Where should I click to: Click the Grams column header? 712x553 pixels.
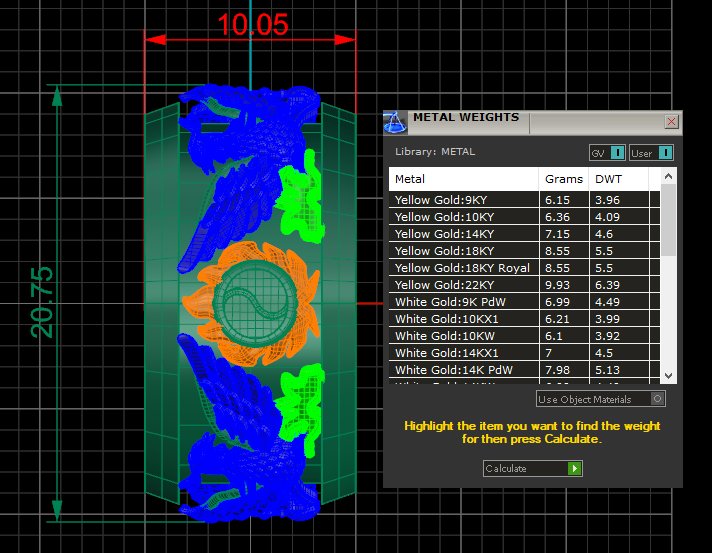[564, 179]
